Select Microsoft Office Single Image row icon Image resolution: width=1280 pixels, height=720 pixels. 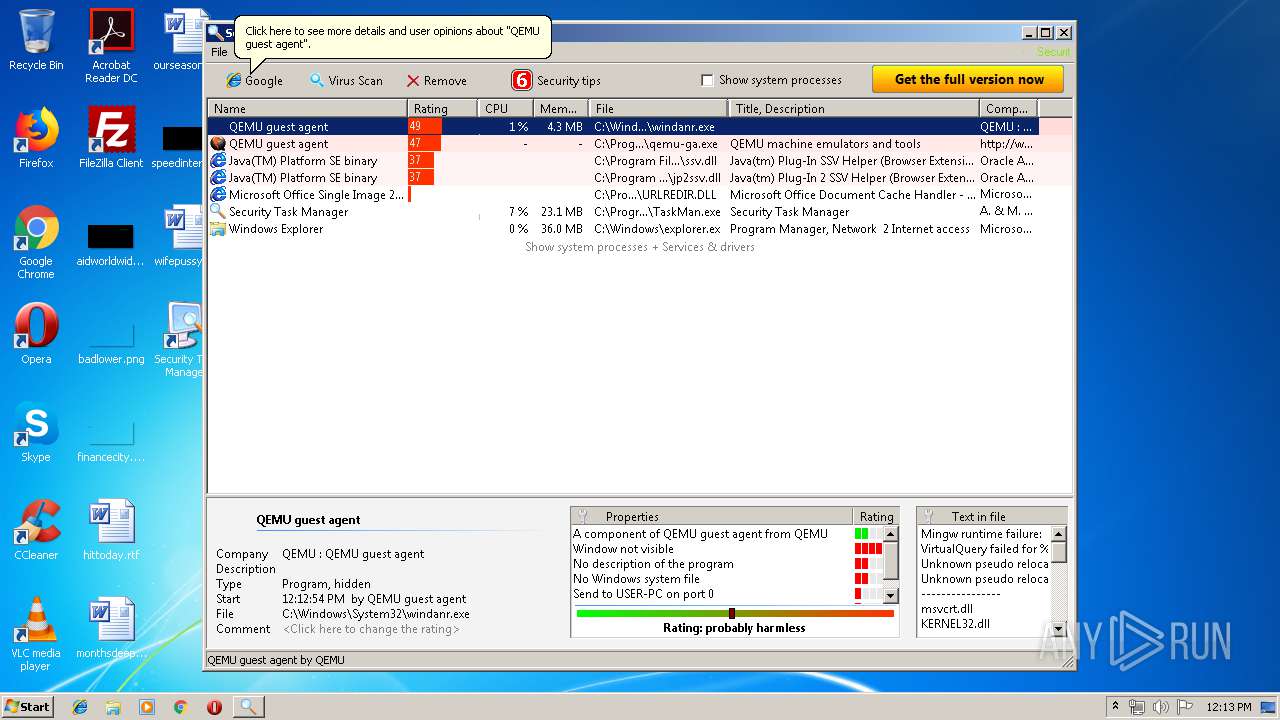pyautogui.click(x=217, y=195)
